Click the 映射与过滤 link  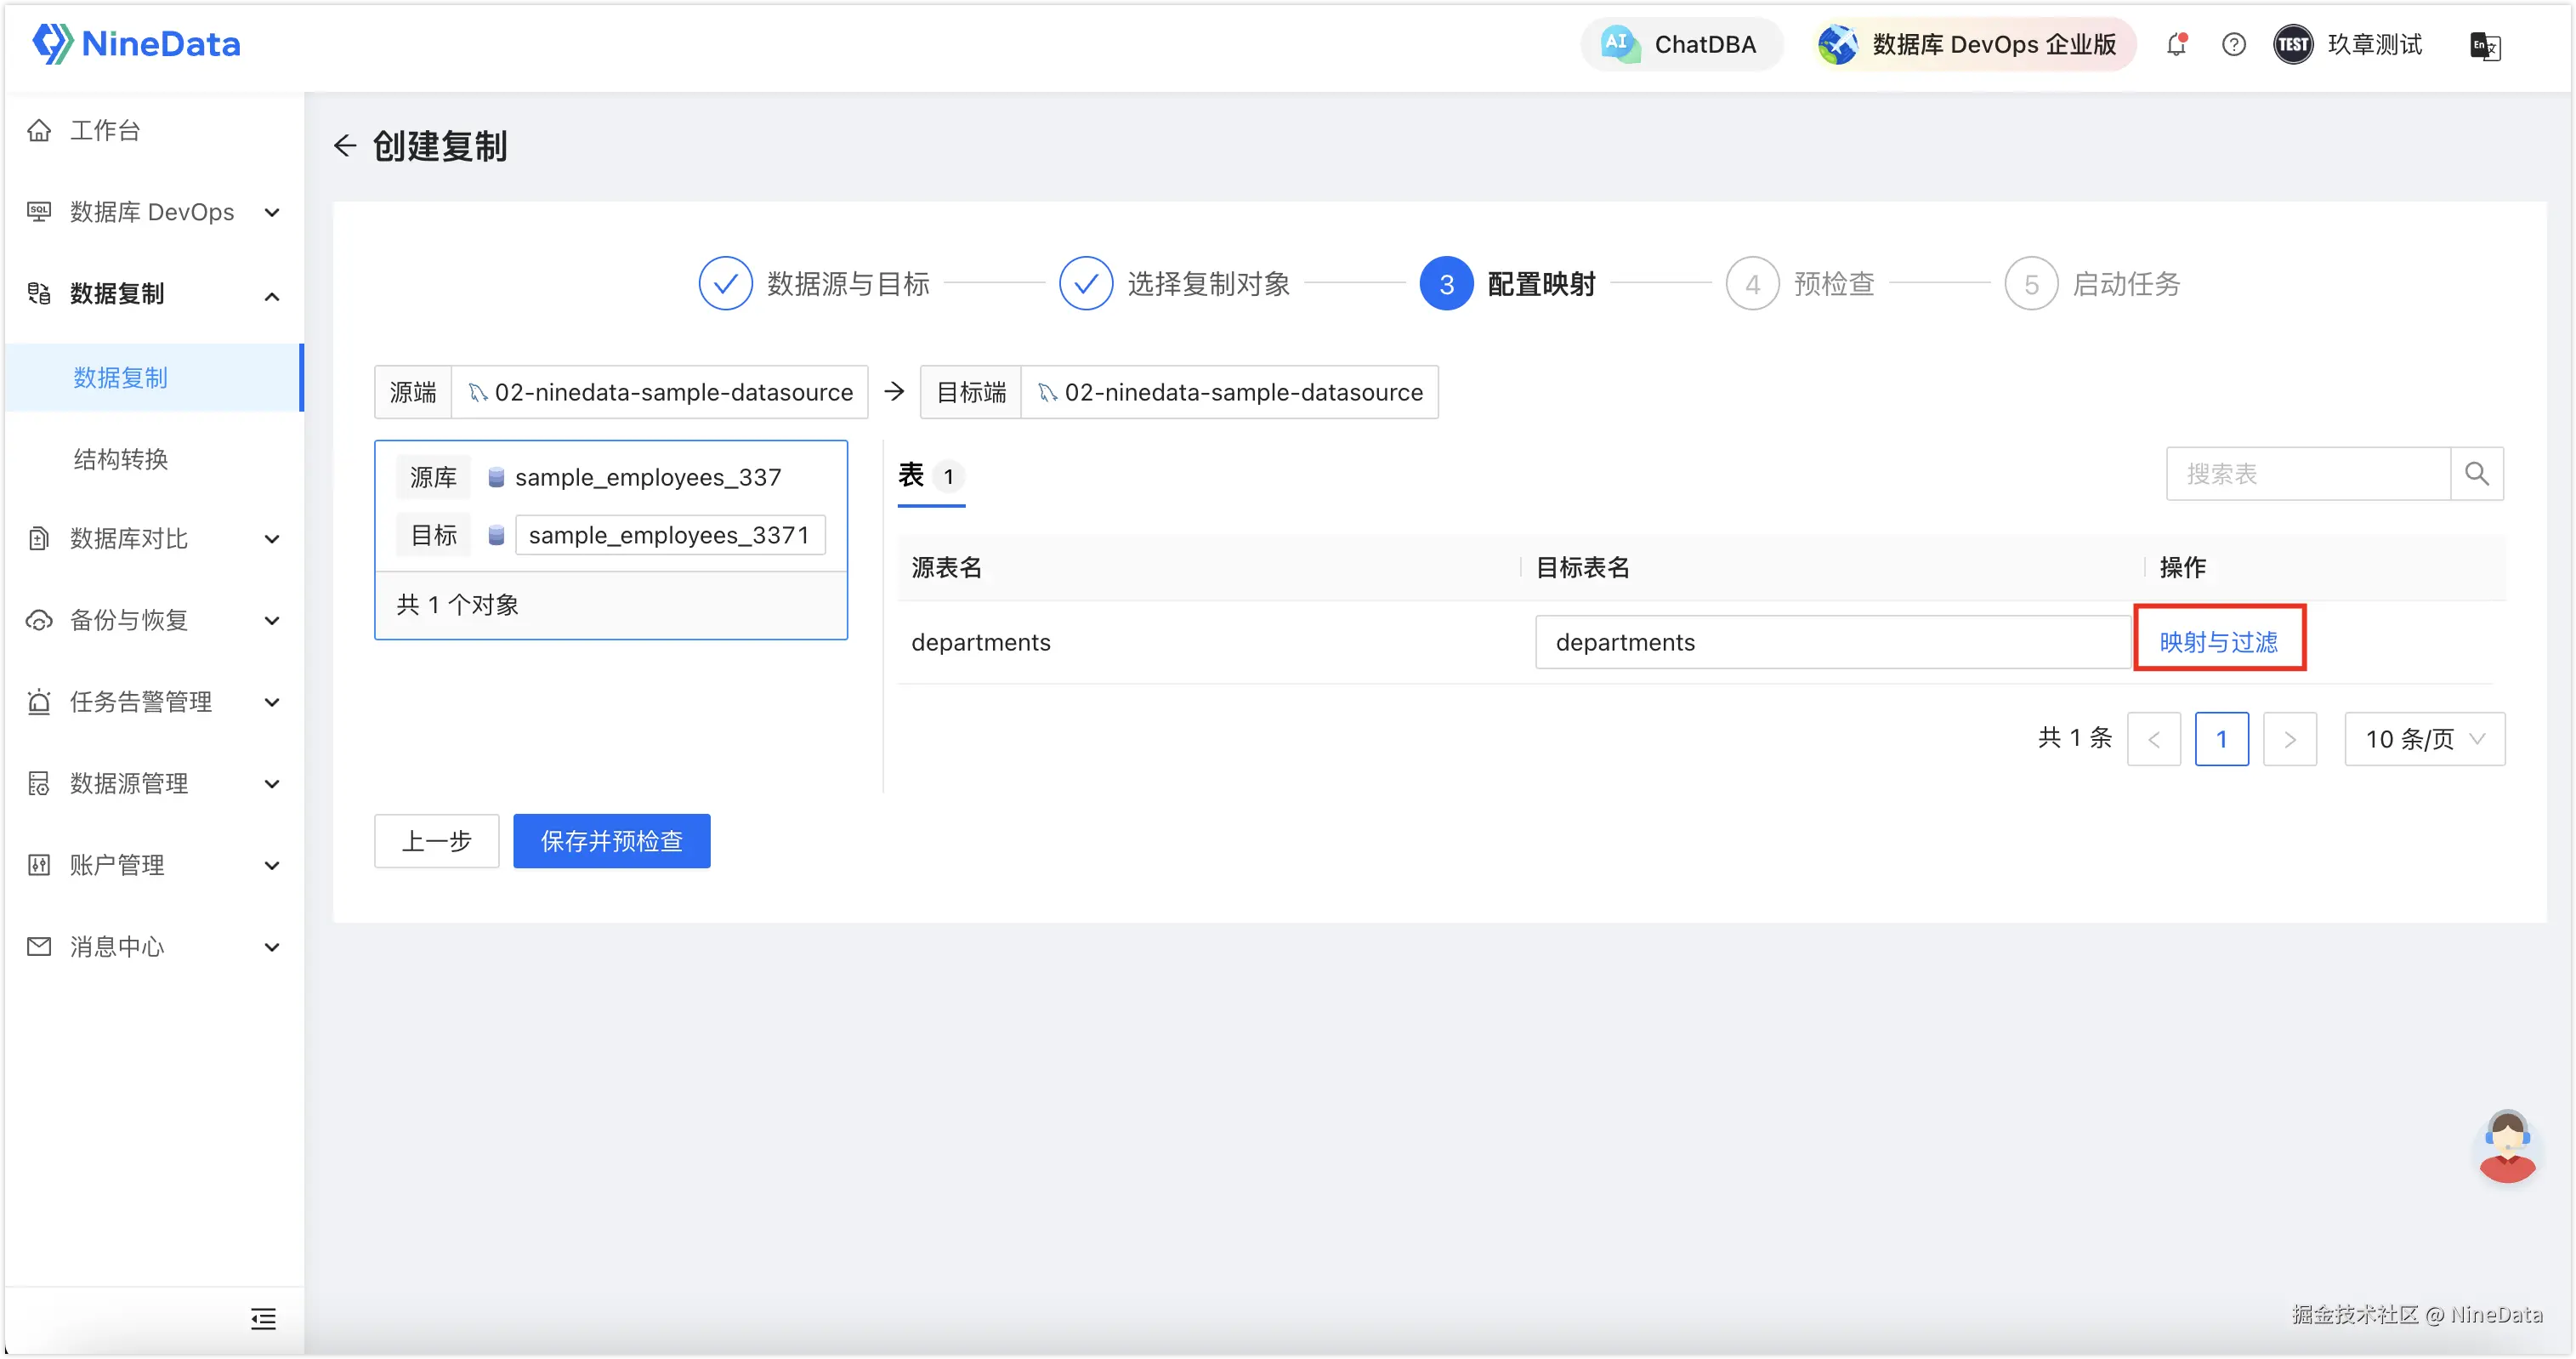(x=2218, y=642)
